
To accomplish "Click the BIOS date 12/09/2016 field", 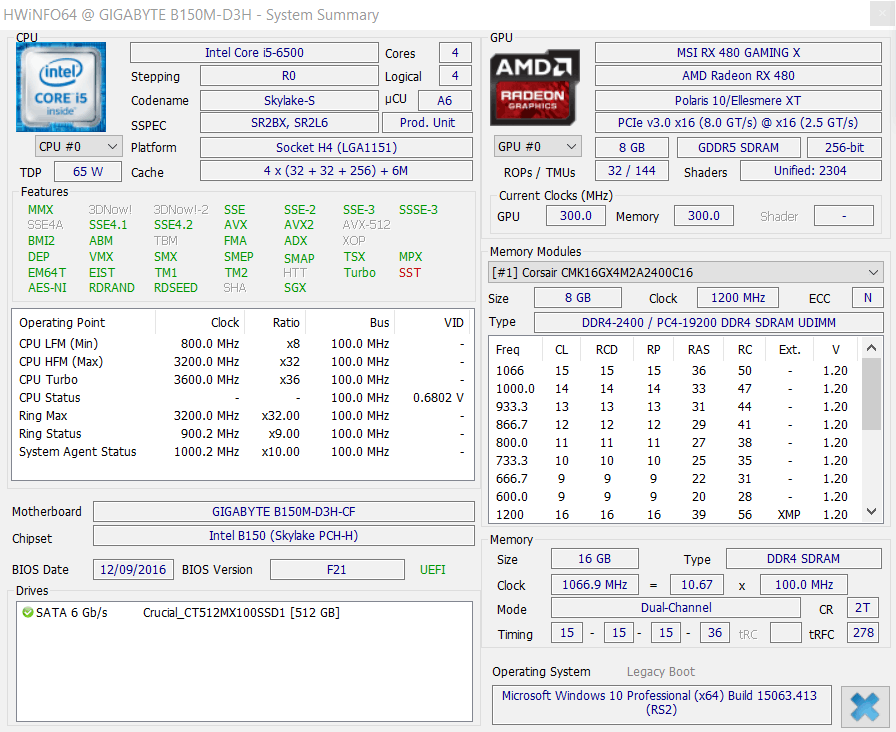I will (x=133, y=570).
